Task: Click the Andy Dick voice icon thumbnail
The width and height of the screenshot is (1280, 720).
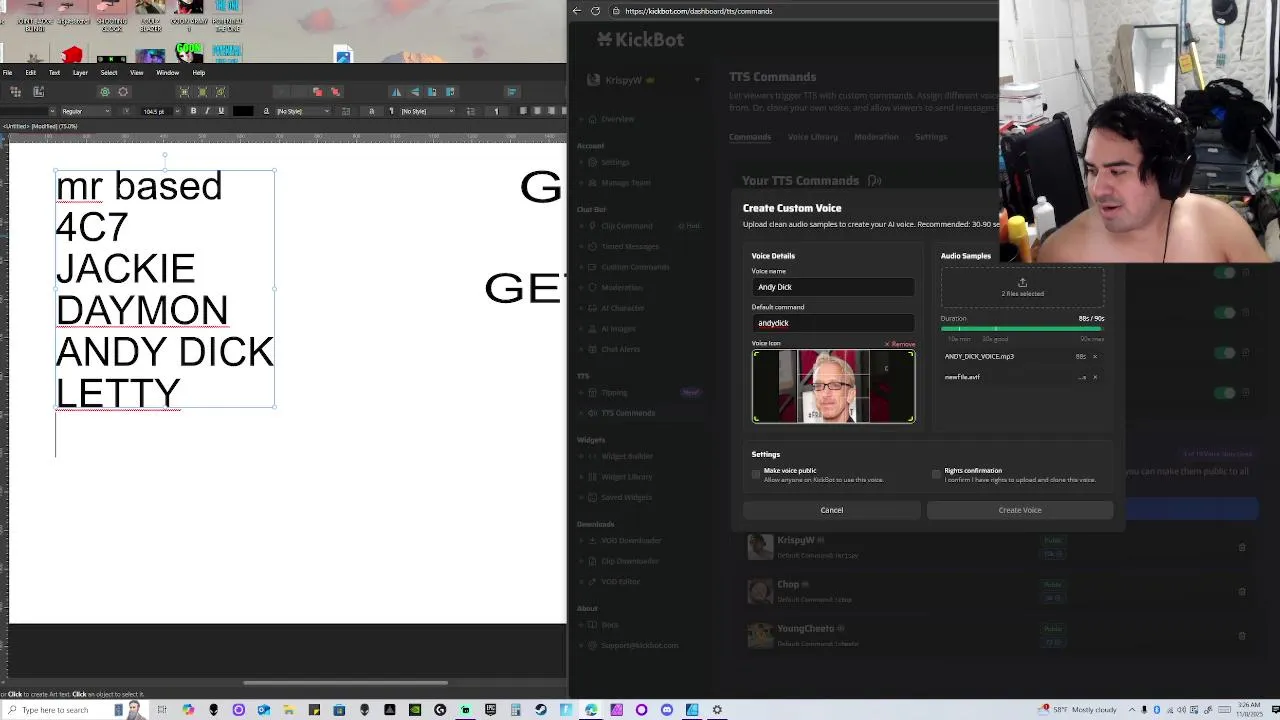Action: [833, 386]
